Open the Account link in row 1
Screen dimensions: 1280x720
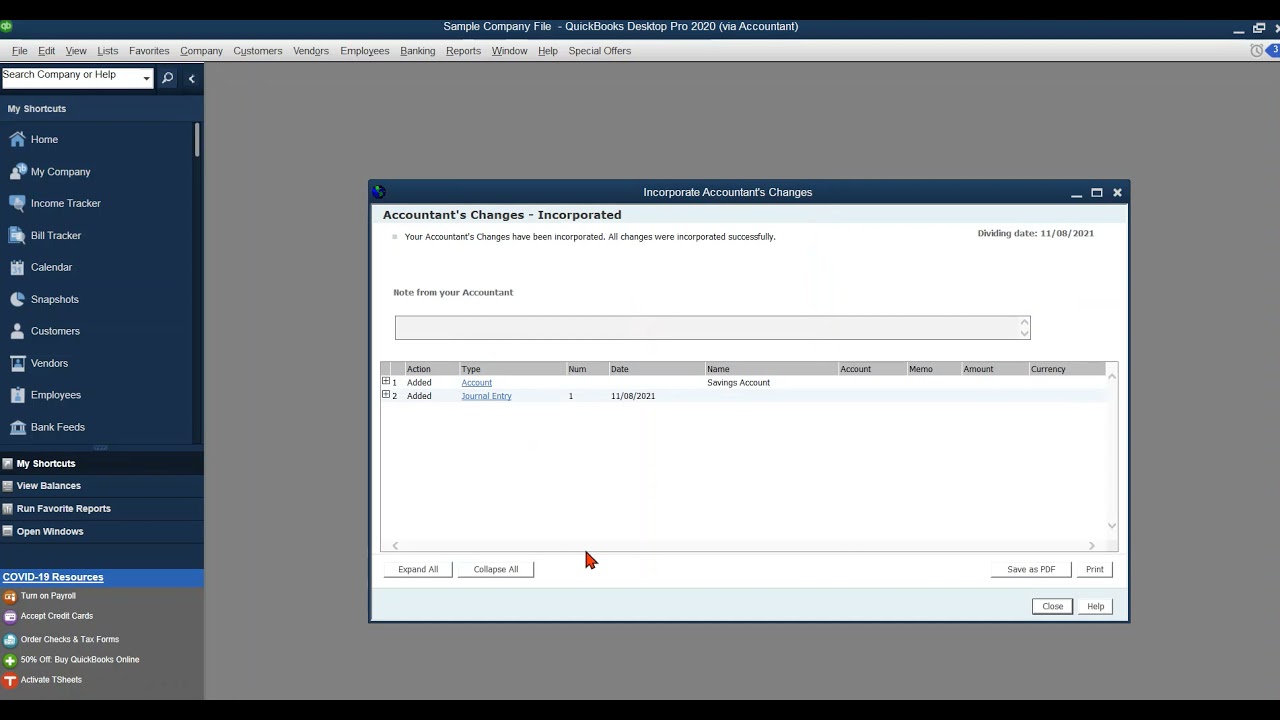[x=476, y=382]
